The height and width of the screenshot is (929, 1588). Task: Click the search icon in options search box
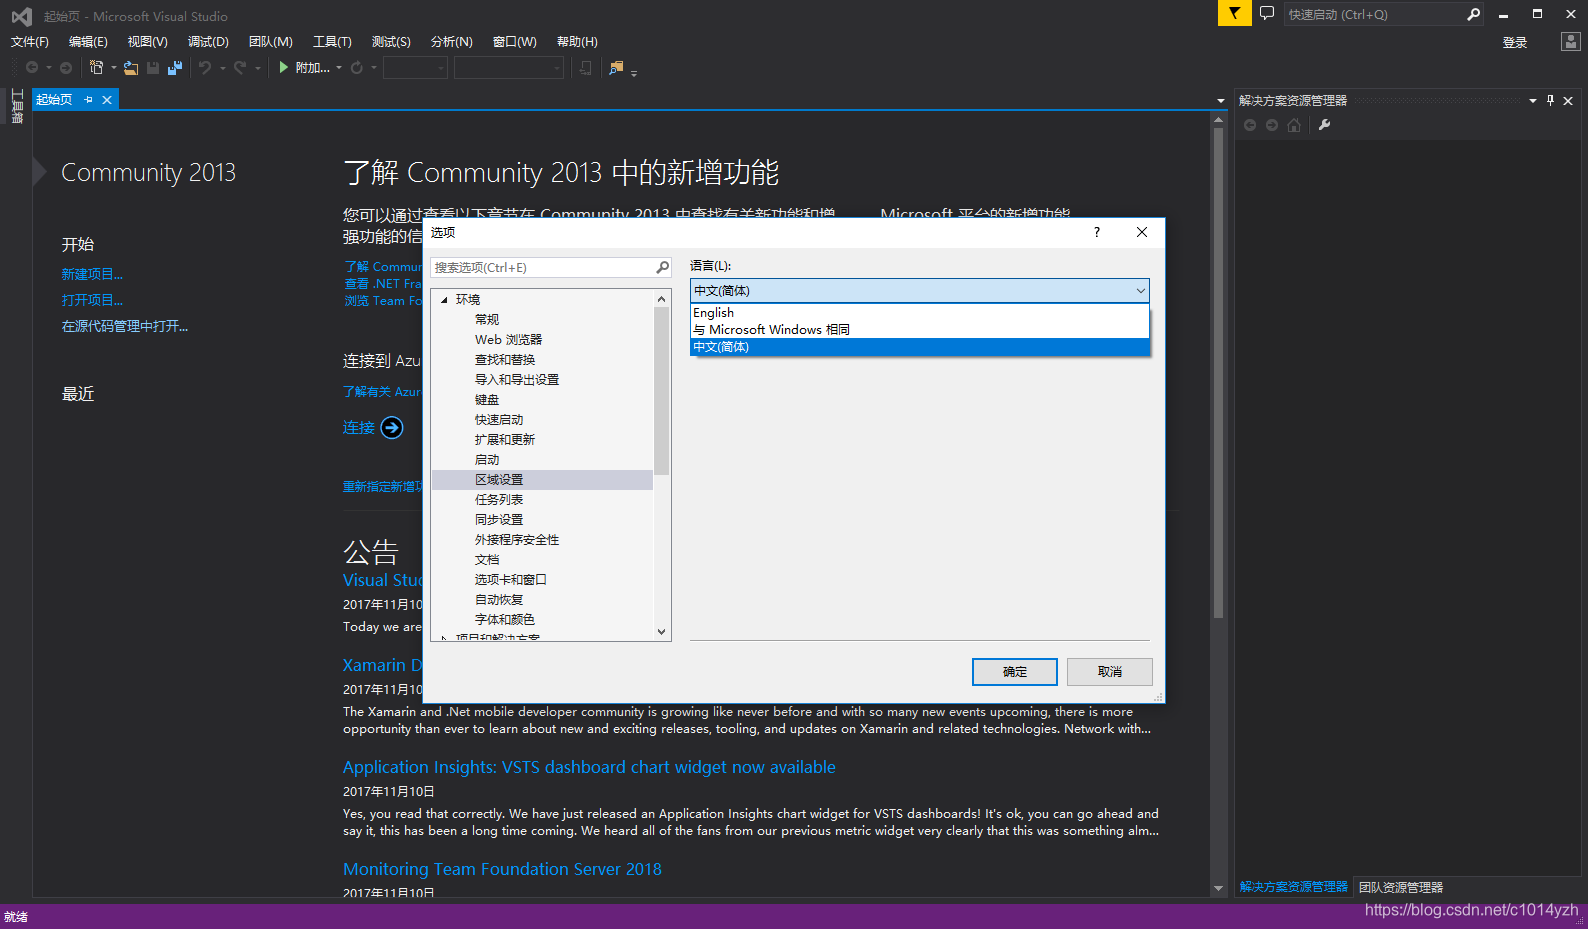click(x=662, y=267)
